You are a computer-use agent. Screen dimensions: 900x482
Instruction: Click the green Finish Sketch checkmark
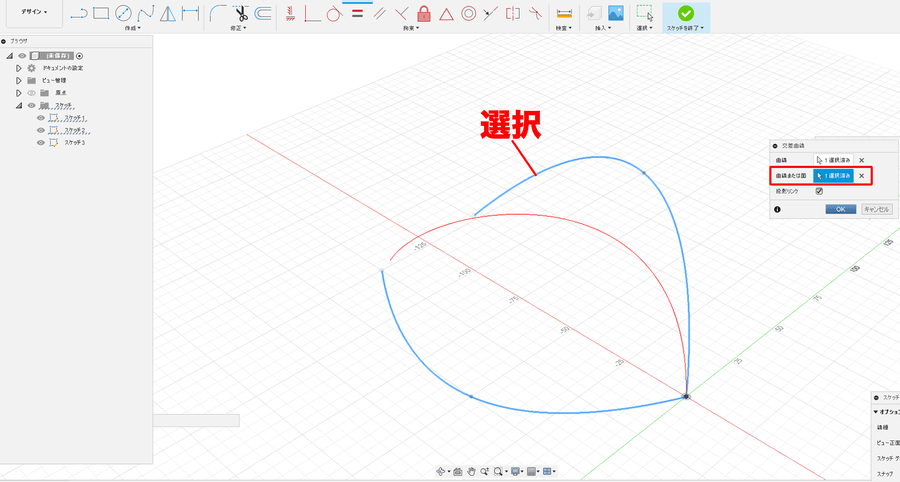685,13
